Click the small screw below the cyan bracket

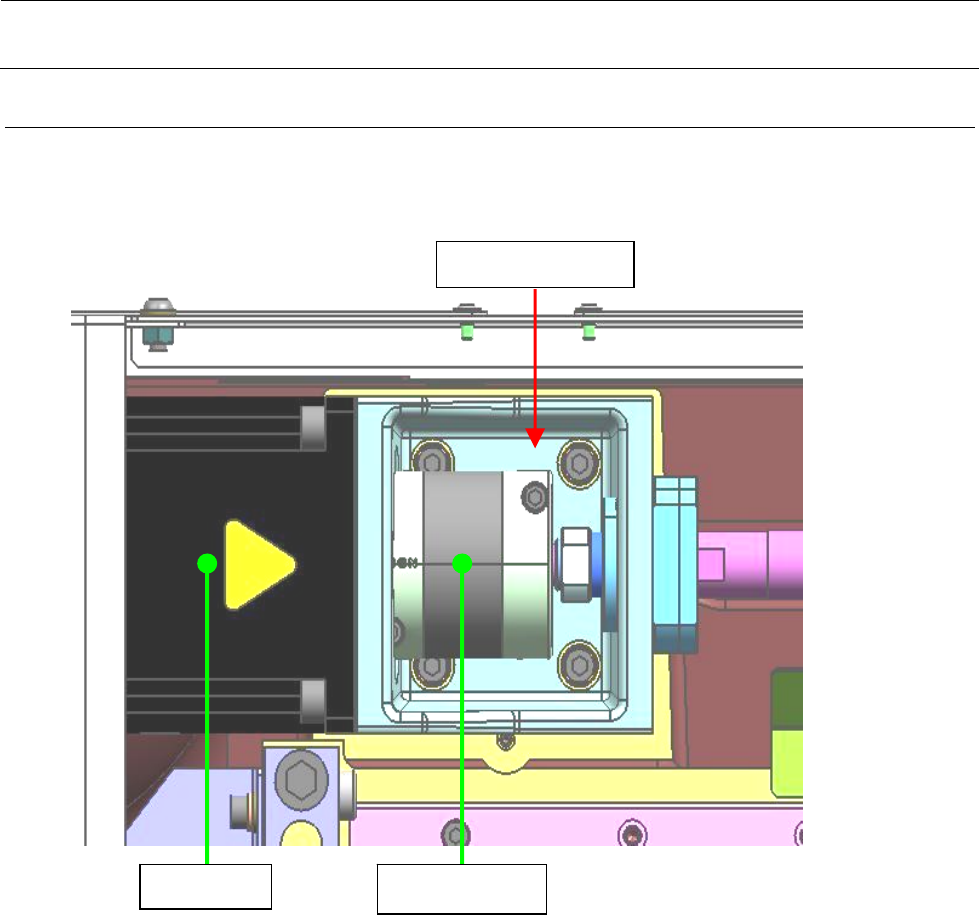pos(506,741)
